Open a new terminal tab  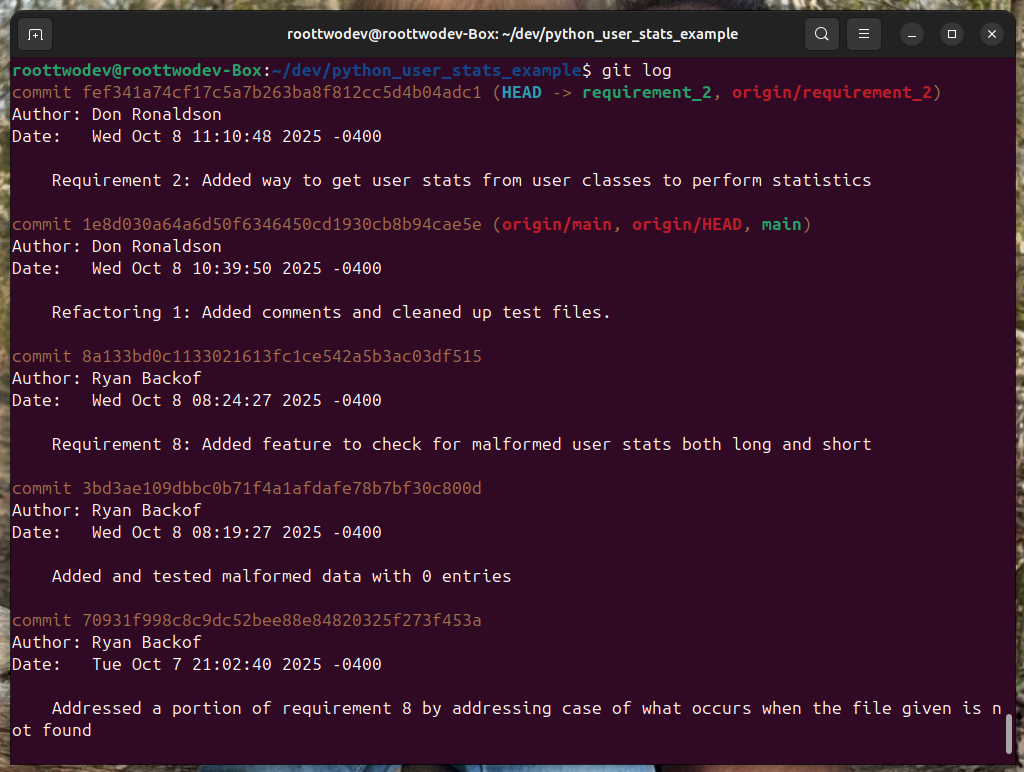[x=34, y=33]
